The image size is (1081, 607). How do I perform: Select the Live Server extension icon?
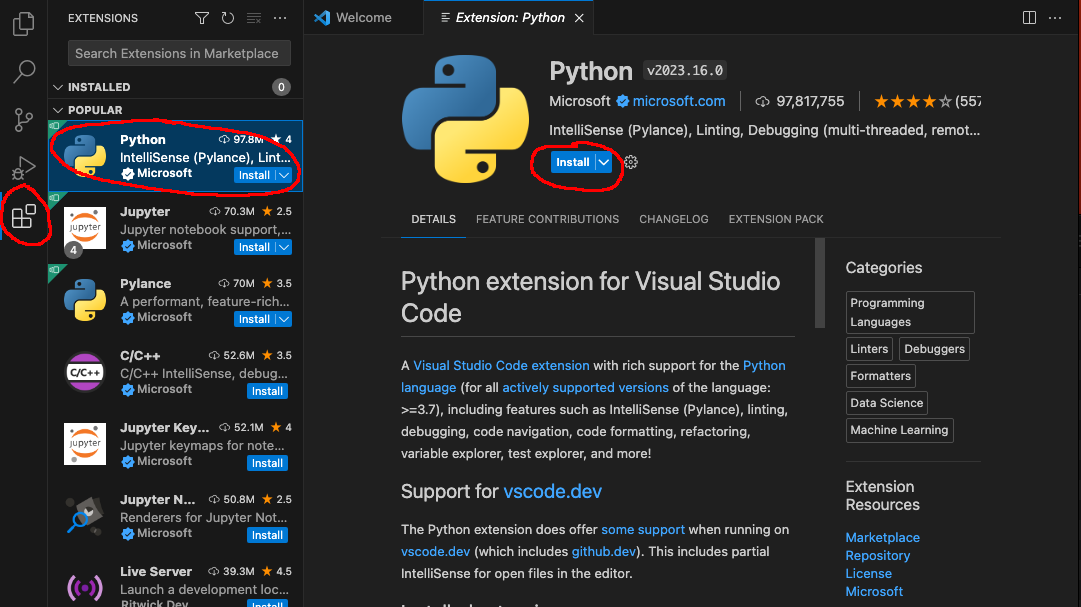(x=85, y=588)
